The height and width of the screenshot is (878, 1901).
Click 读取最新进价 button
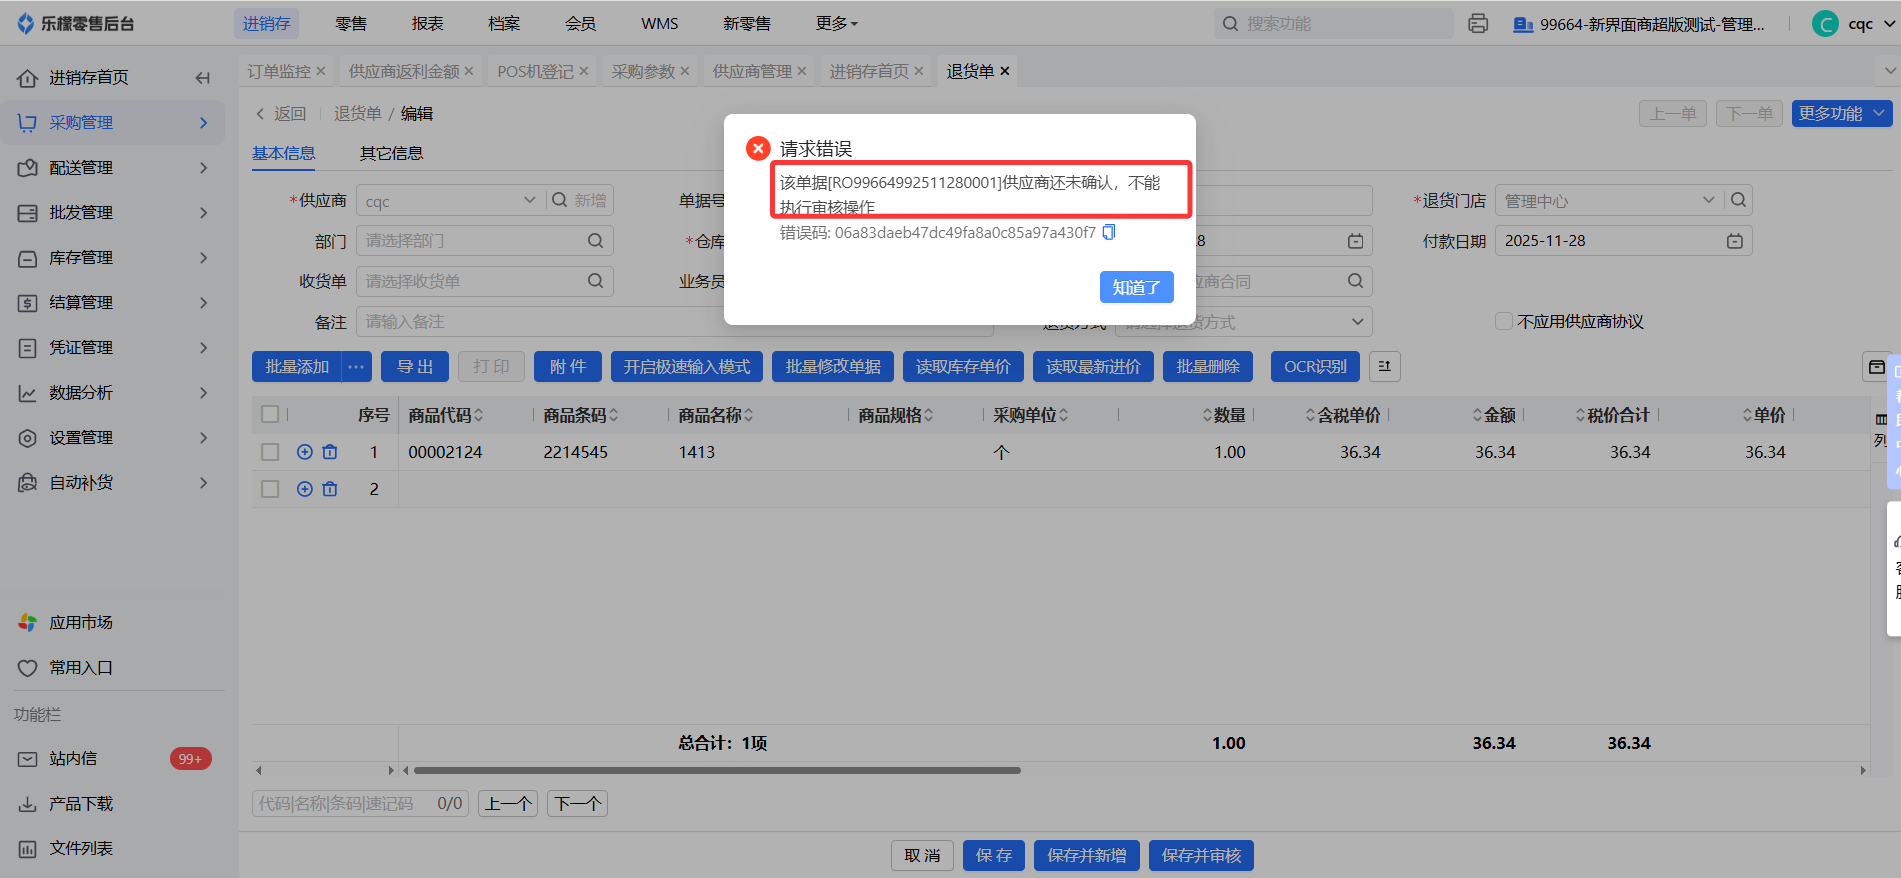[1093, 367]
